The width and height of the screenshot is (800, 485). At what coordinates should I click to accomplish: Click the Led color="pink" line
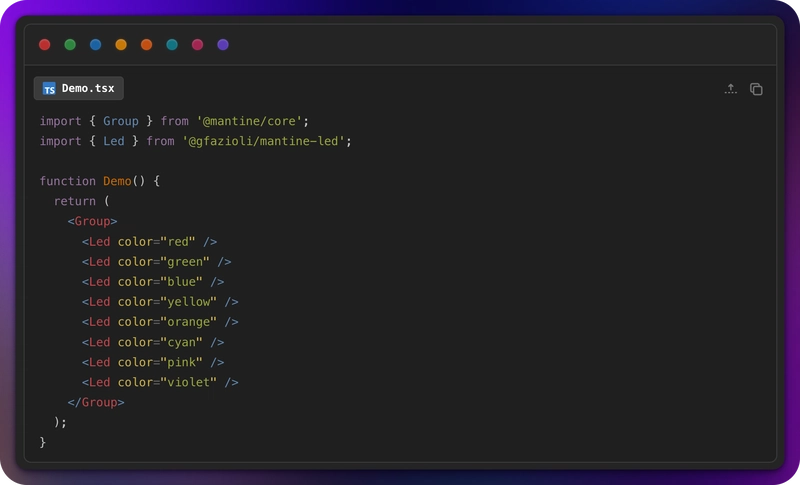tap(153, 362)
